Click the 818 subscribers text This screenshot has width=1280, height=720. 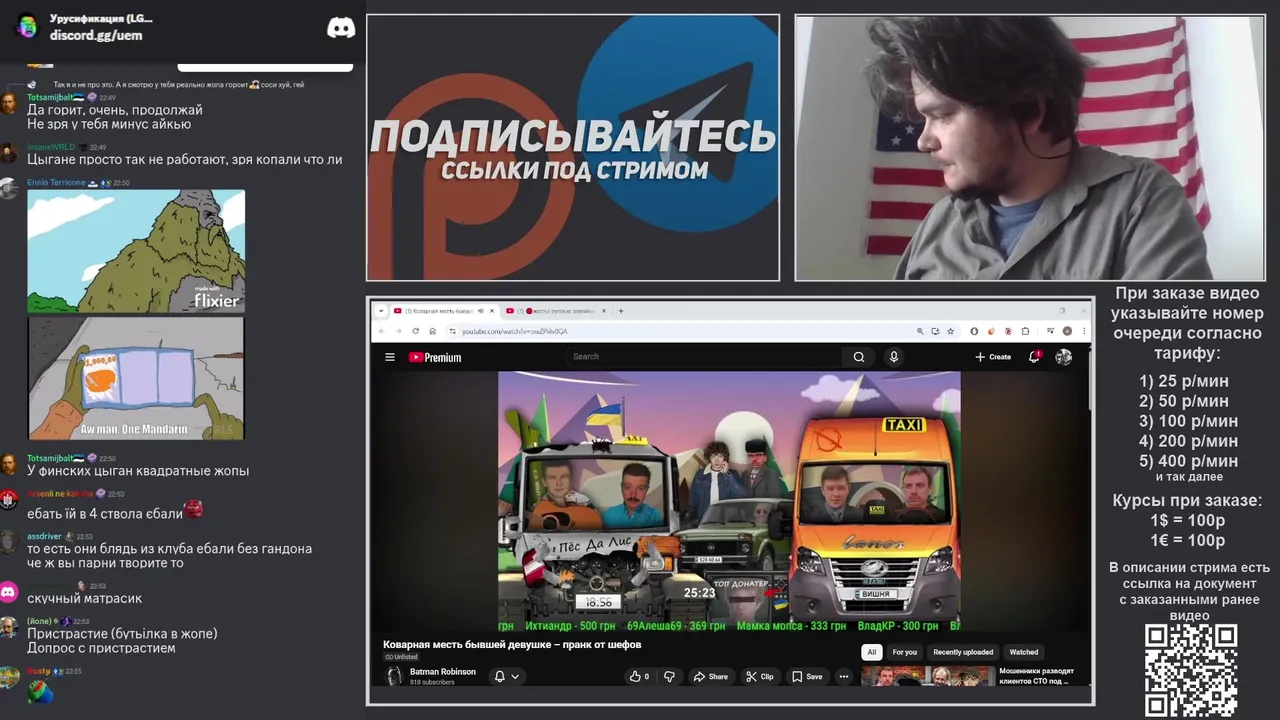pyautogui.click(x=432, y=682)
